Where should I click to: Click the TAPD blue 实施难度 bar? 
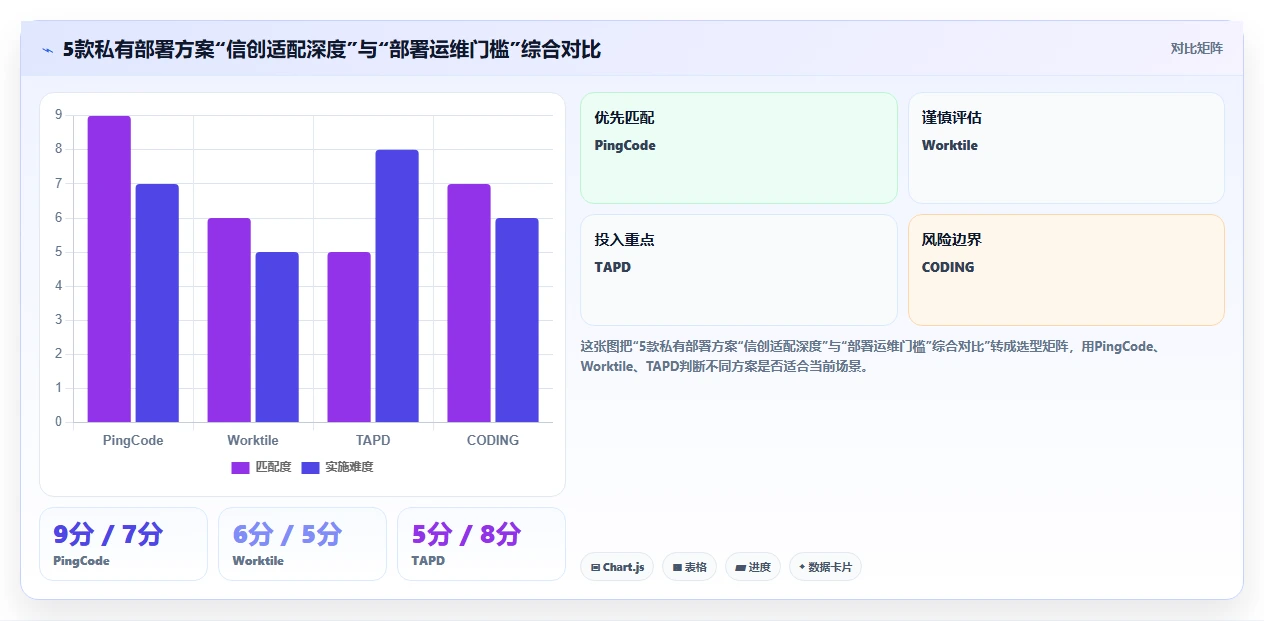[x=397, y=286]
